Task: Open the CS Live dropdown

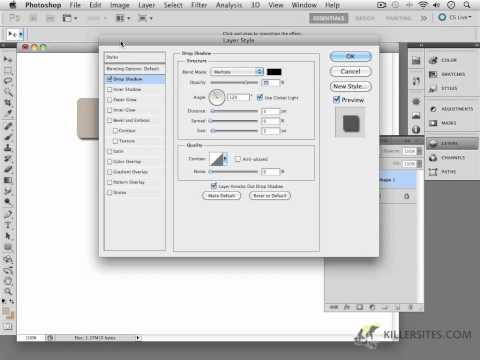Action: pyautogui.click(x=455, y=17)
